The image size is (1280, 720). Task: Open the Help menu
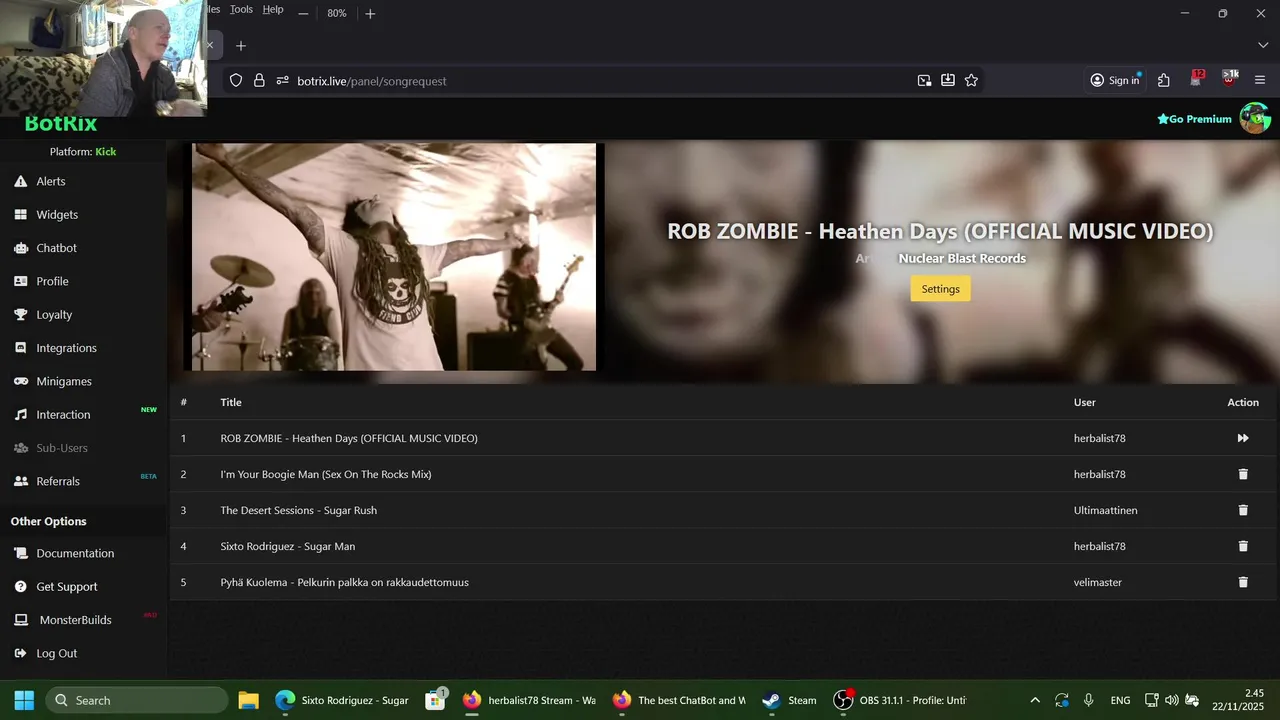click(273, 9)
